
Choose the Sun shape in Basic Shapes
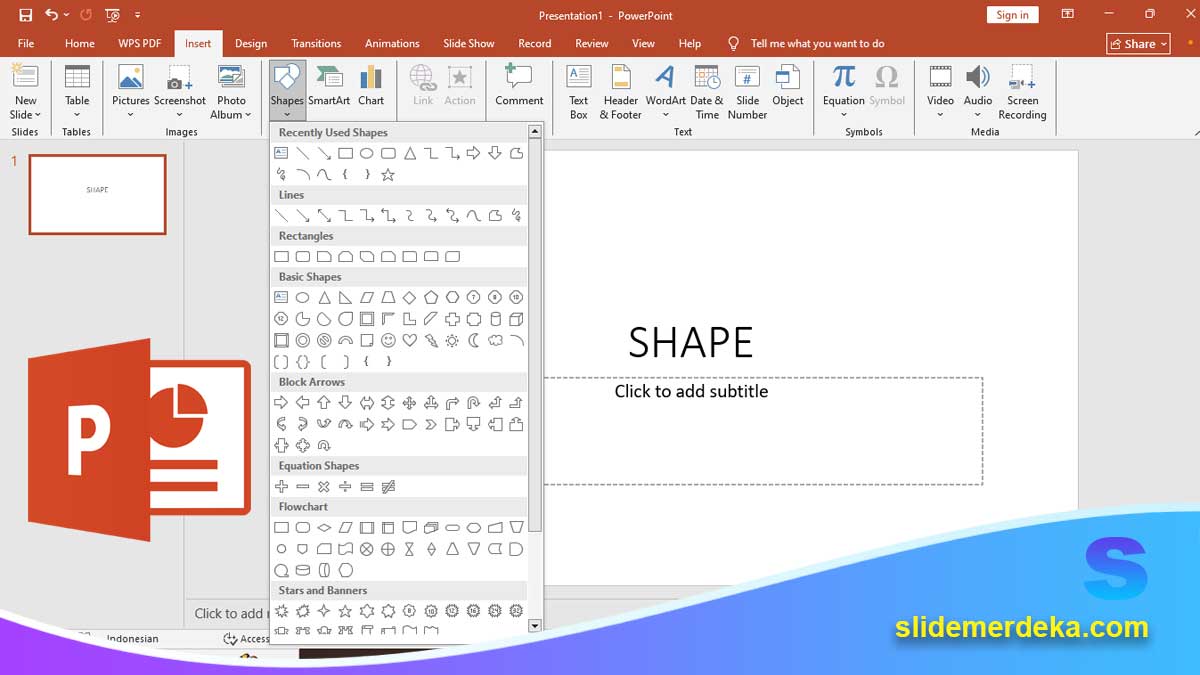coord(452,341)
